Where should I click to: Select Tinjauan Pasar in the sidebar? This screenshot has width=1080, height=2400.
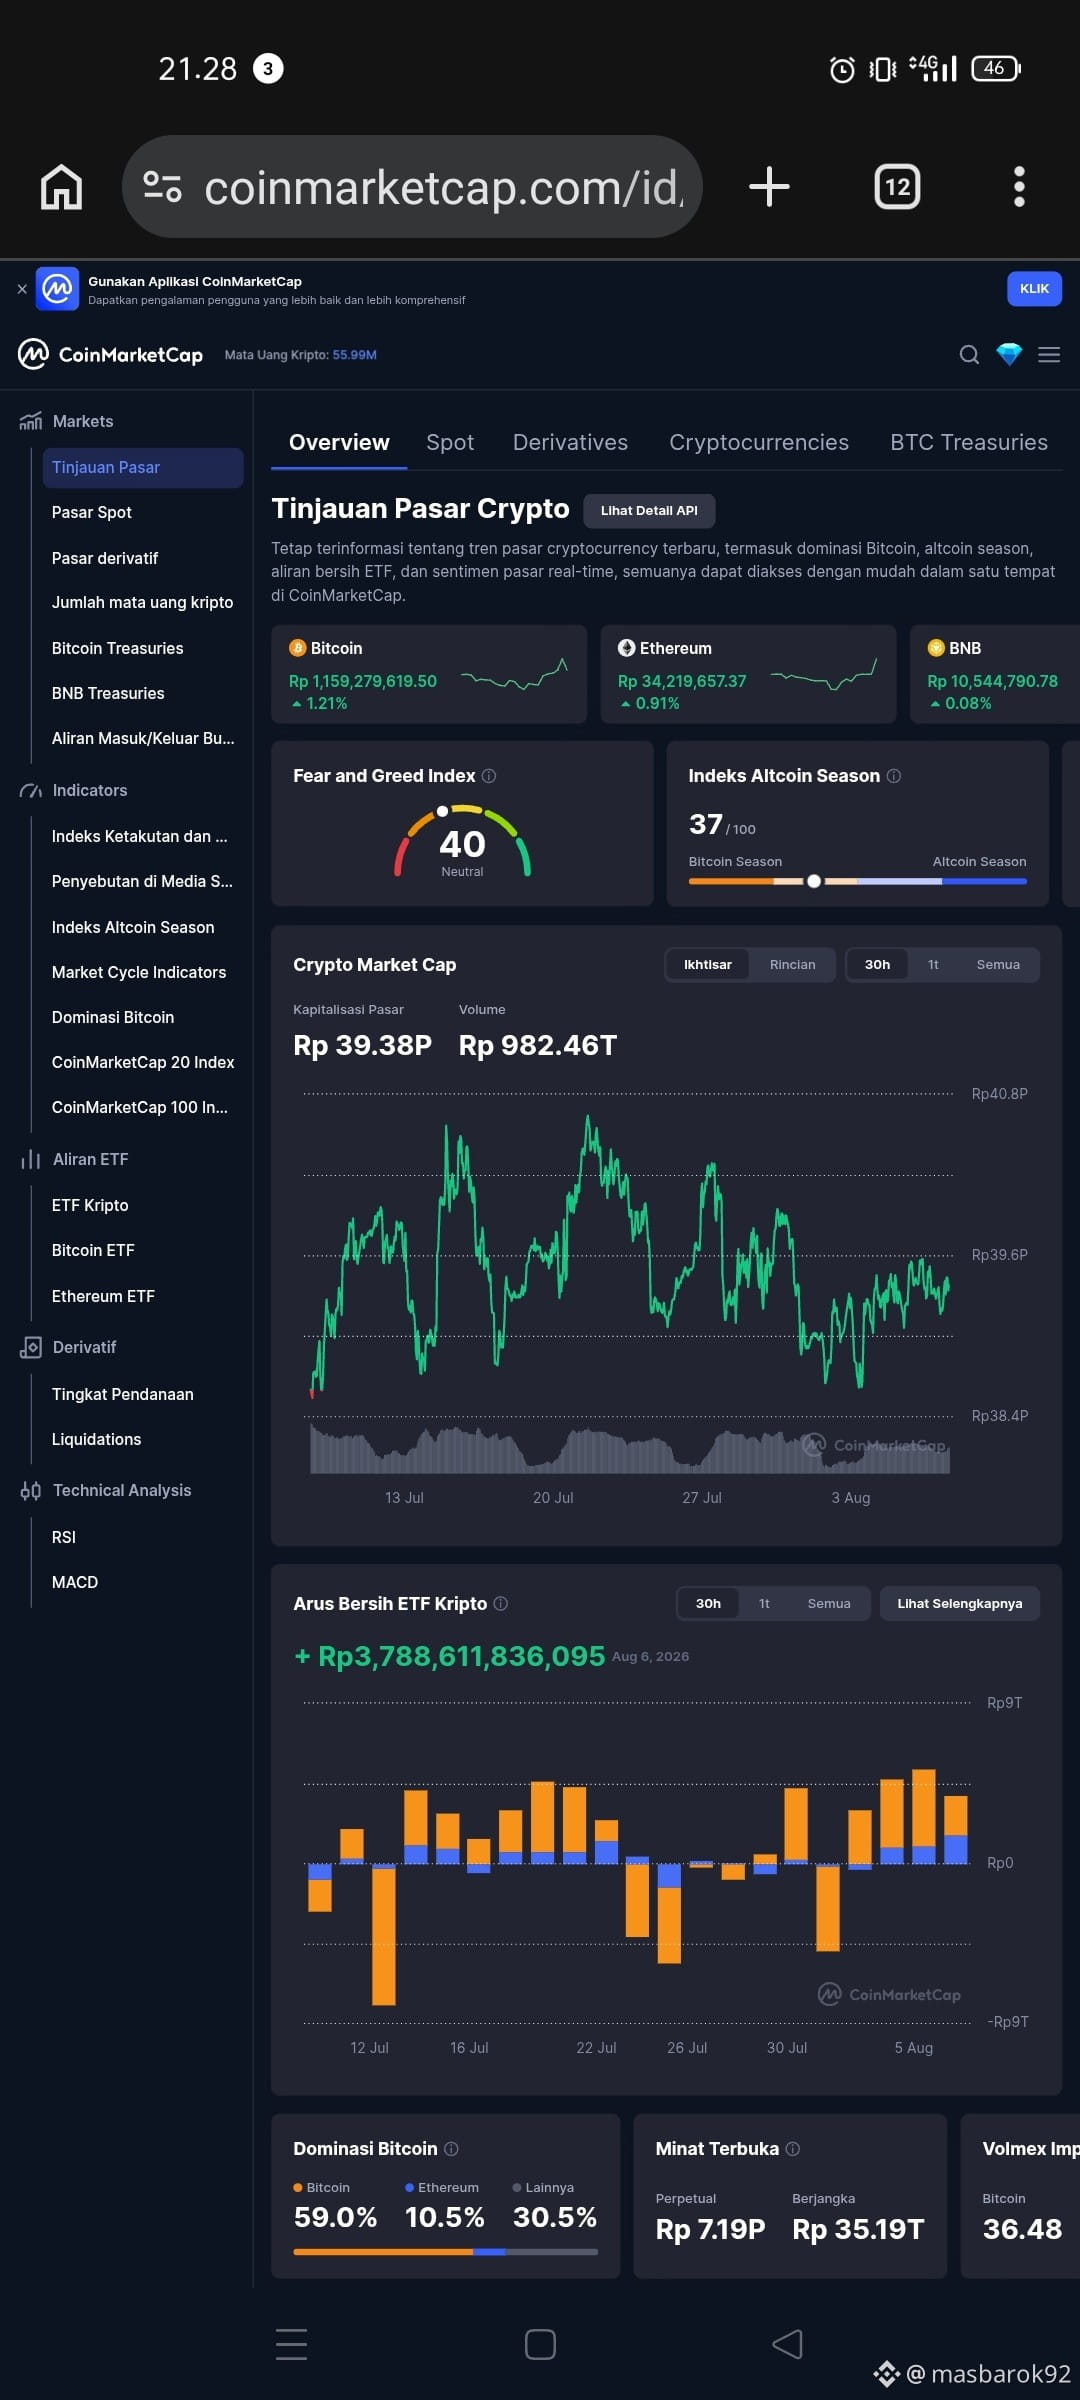(143, 467)
